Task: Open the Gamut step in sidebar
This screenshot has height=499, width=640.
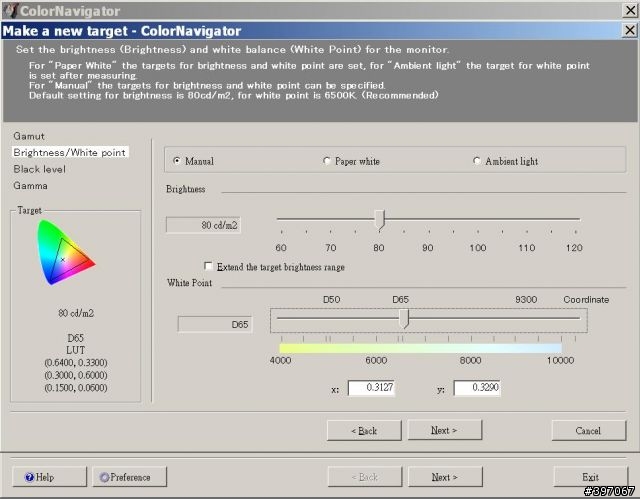Action: [x=29, y=136]
